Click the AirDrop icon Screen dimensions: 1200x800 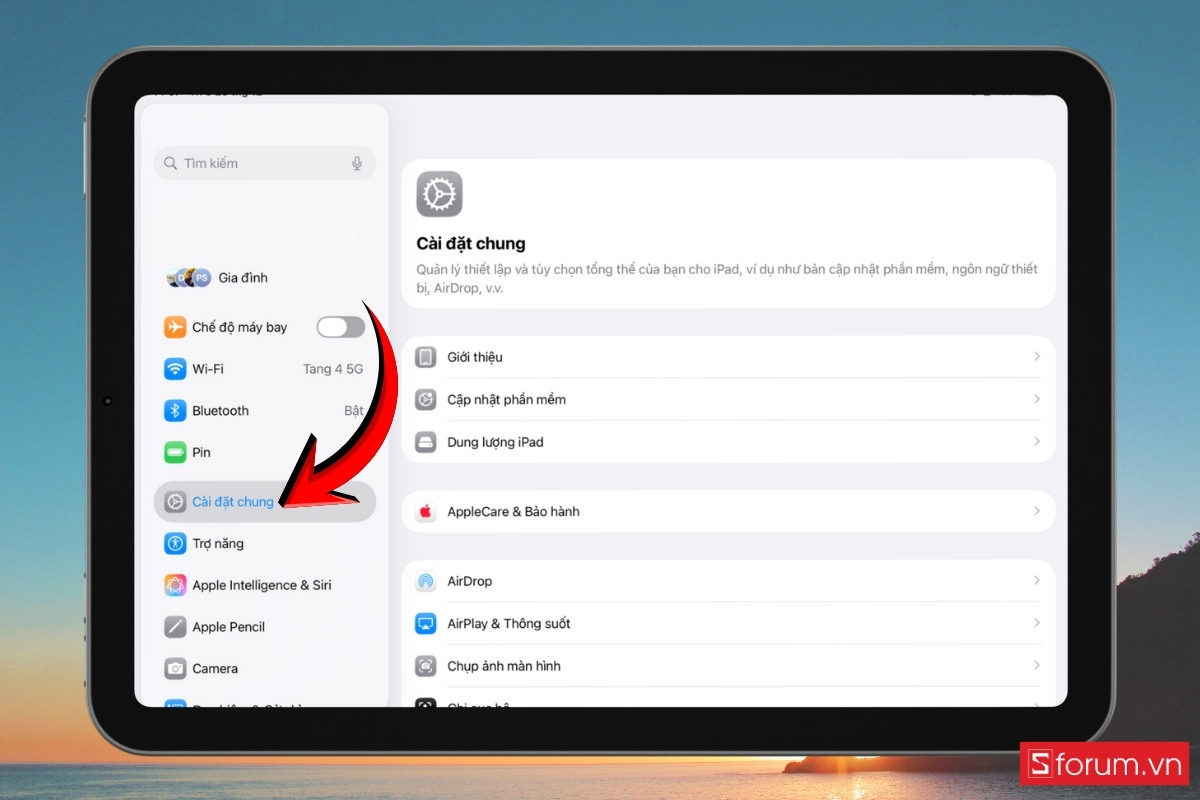[x=426, y=582]
